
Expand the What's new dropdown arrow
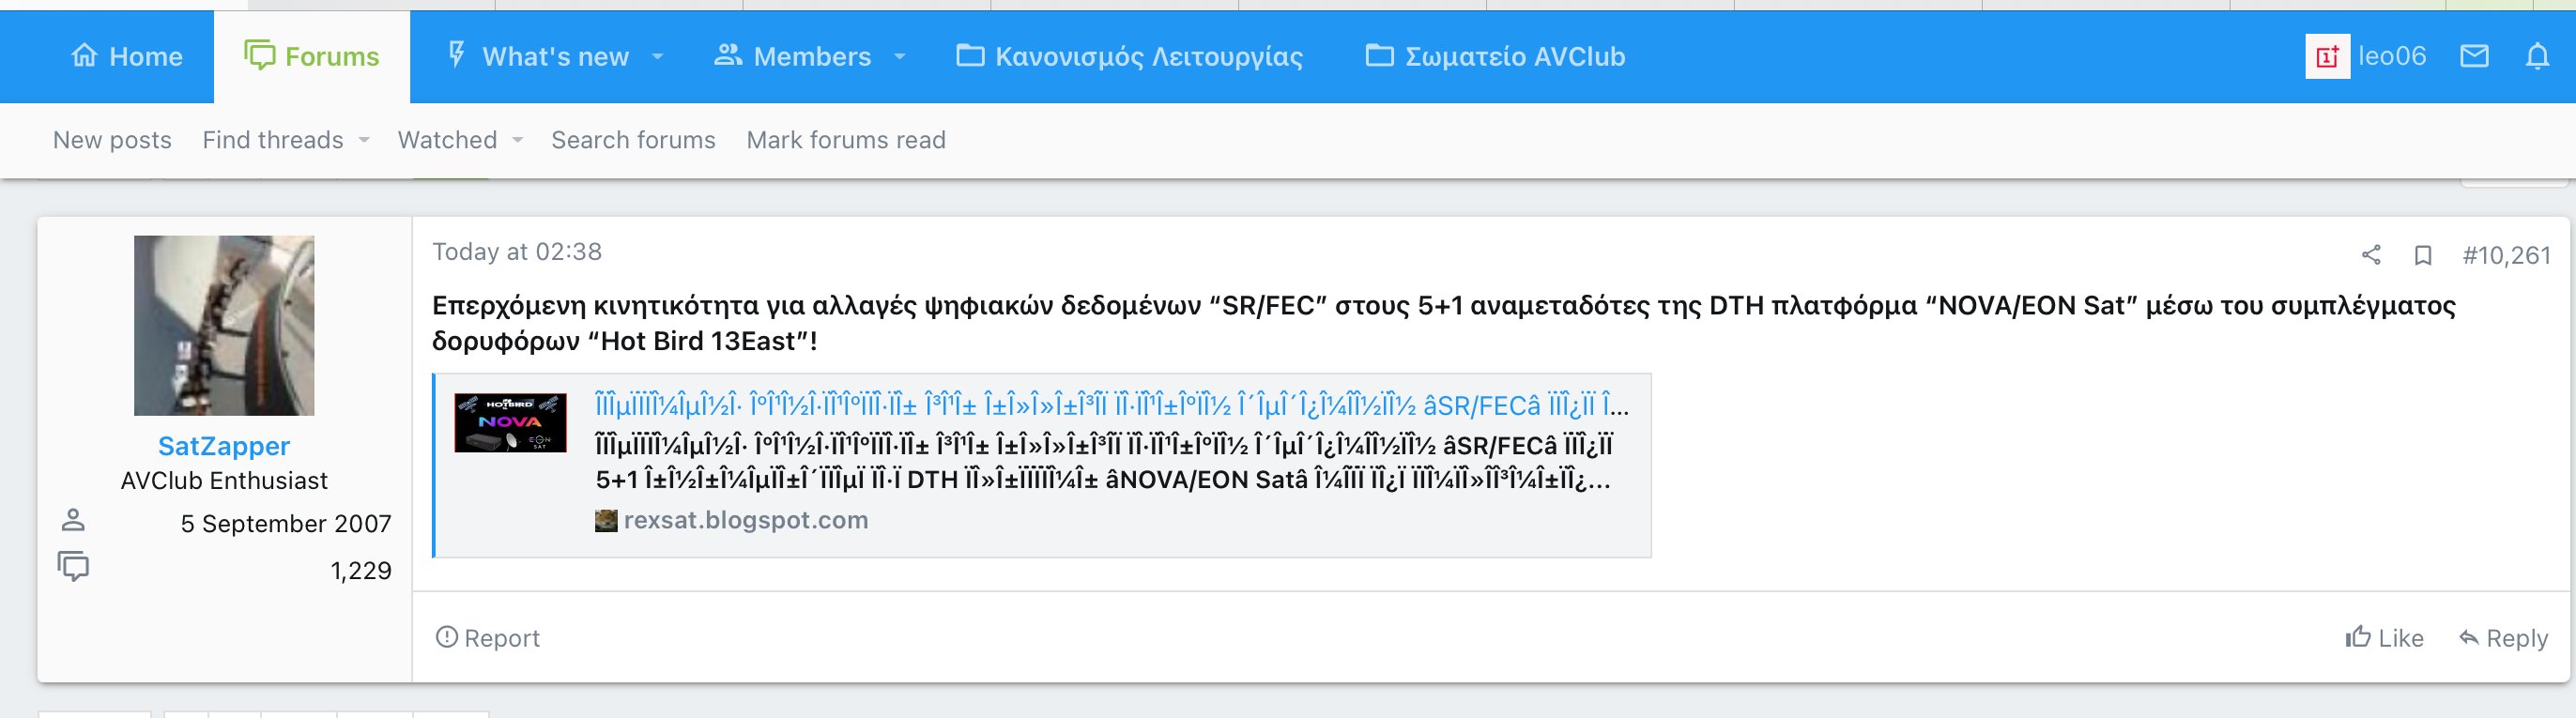657,57
